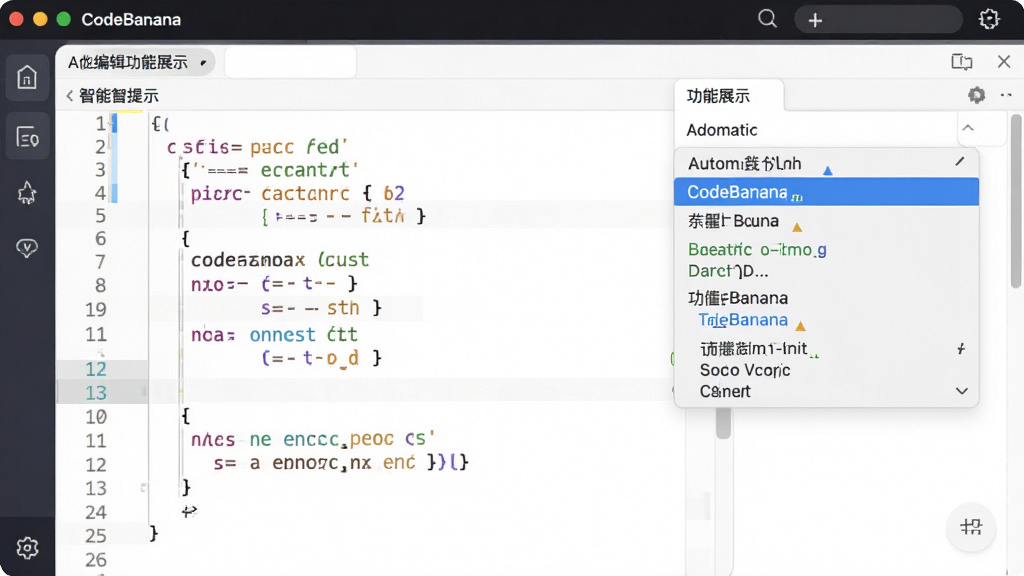Open the gear icon in title bar
The image size is (1024, 576).
tap(989, 19)
